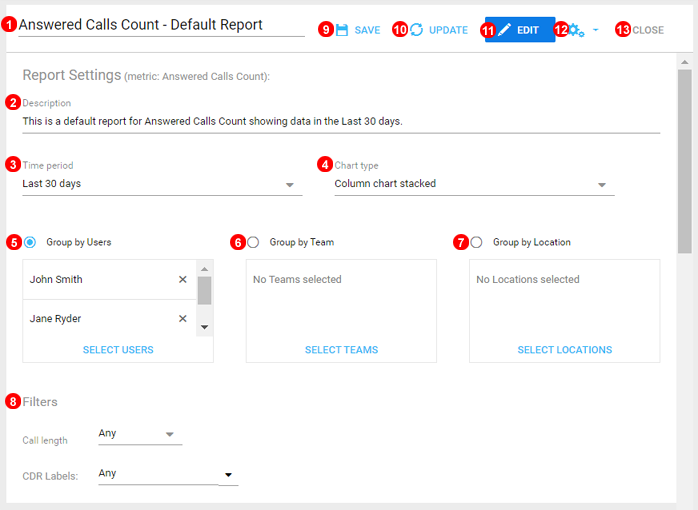
Task: Click the EDIT button label
Action: tap(528, 30)
